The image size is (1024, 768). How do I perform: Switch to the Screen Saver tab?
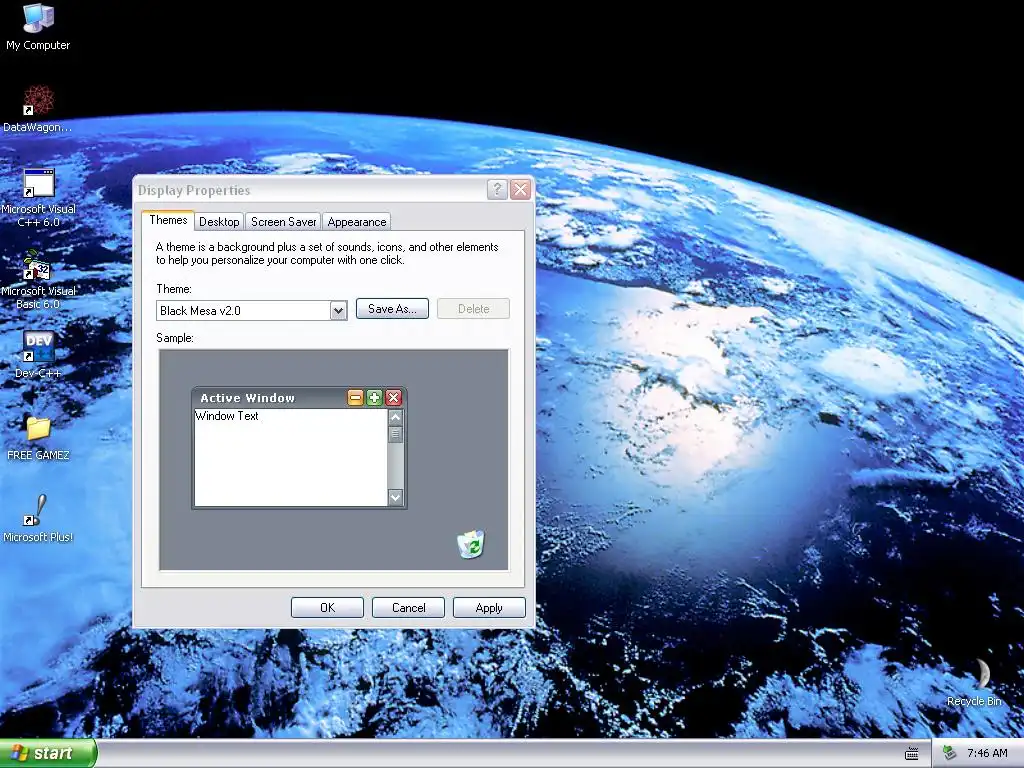283,221
